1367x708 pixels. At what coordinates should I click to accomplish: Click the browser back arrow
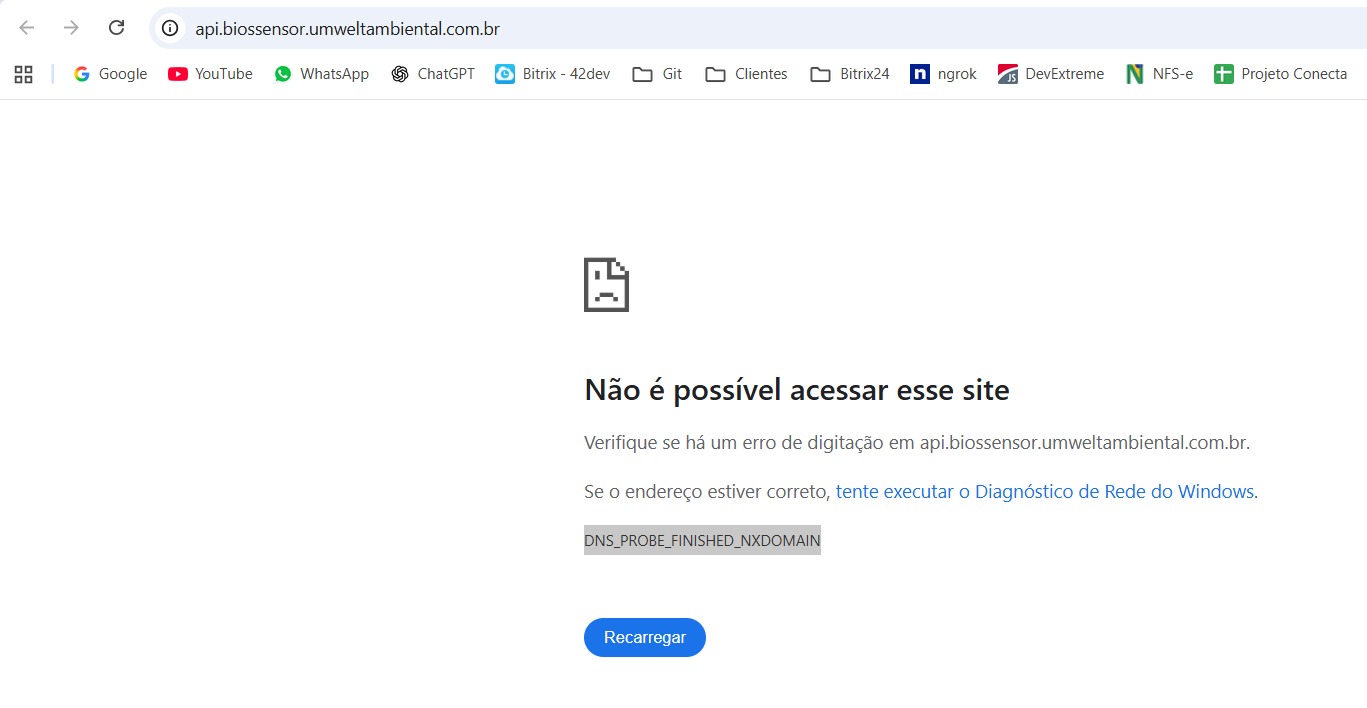pos(27,28)
